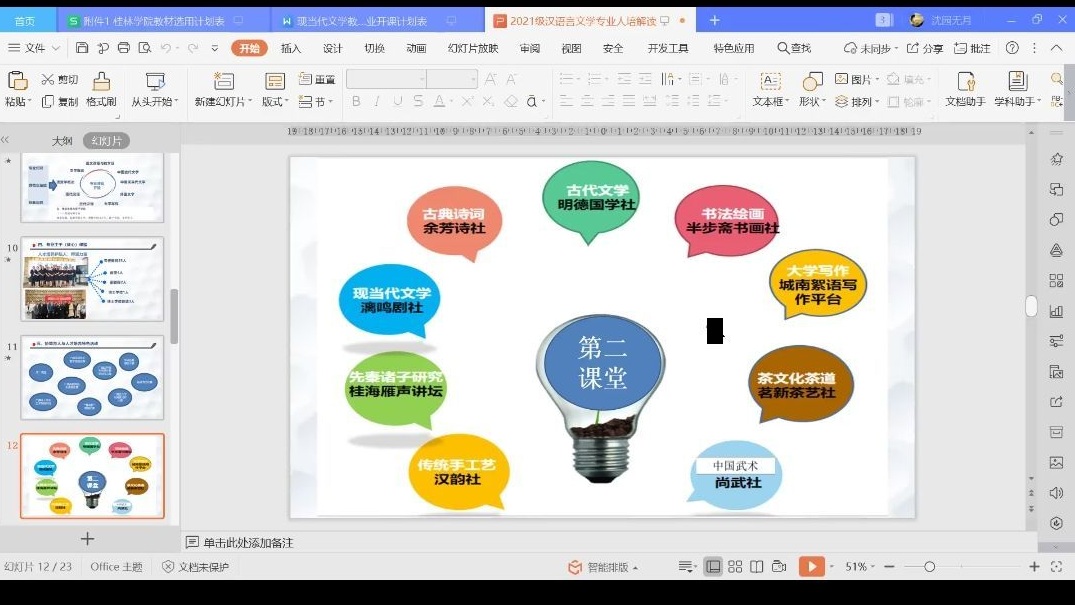Click the Format Painter (格式刷) icon

[101, 82]
